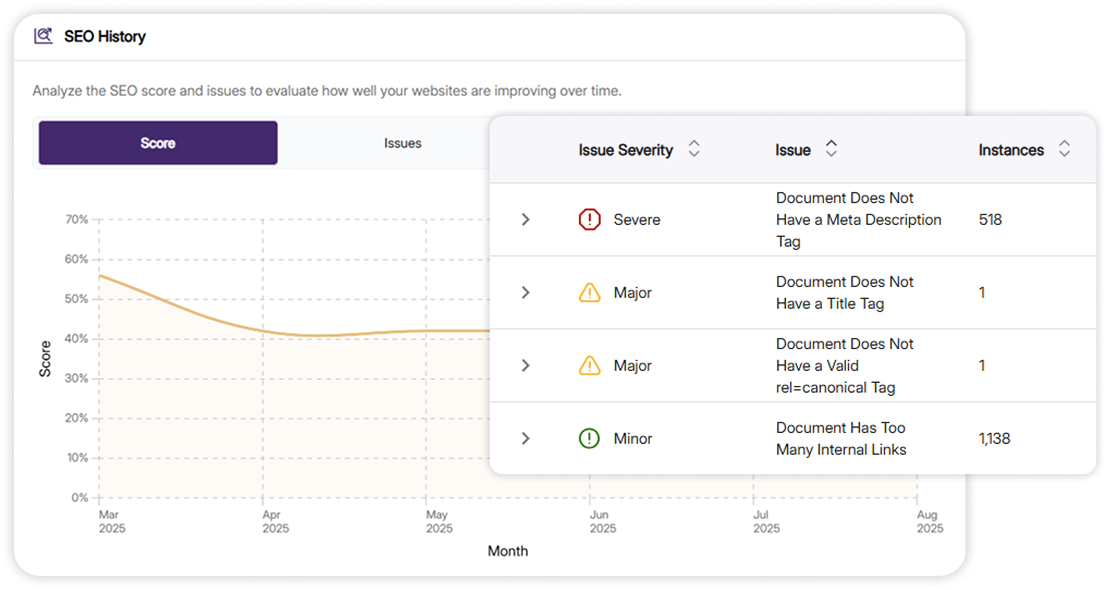This screenshot has width=1107, height=590.
Task: Switch to the Issues tab
Action: (402, 143)
